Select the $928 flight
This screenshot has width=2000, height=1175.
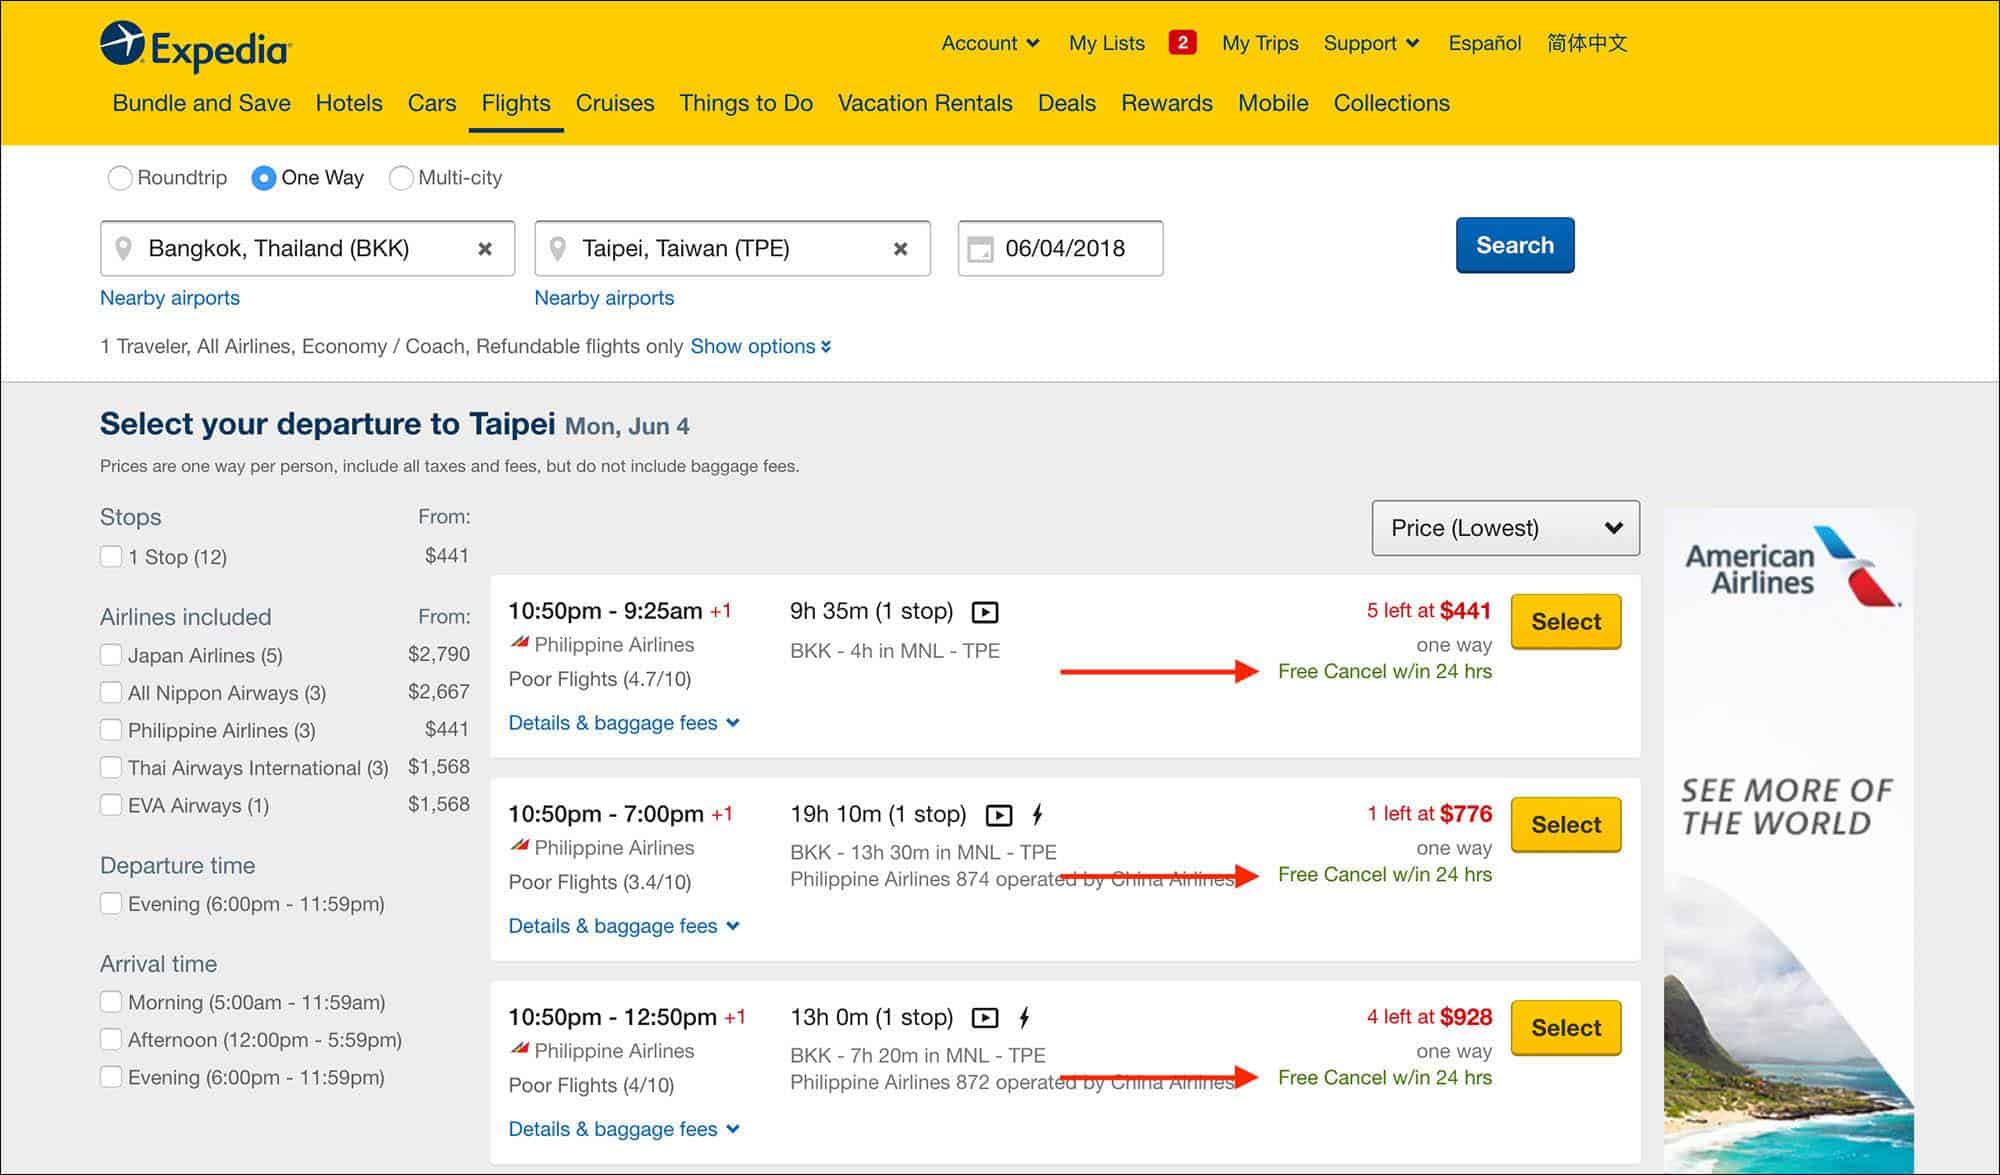tap(1566, 1028)
